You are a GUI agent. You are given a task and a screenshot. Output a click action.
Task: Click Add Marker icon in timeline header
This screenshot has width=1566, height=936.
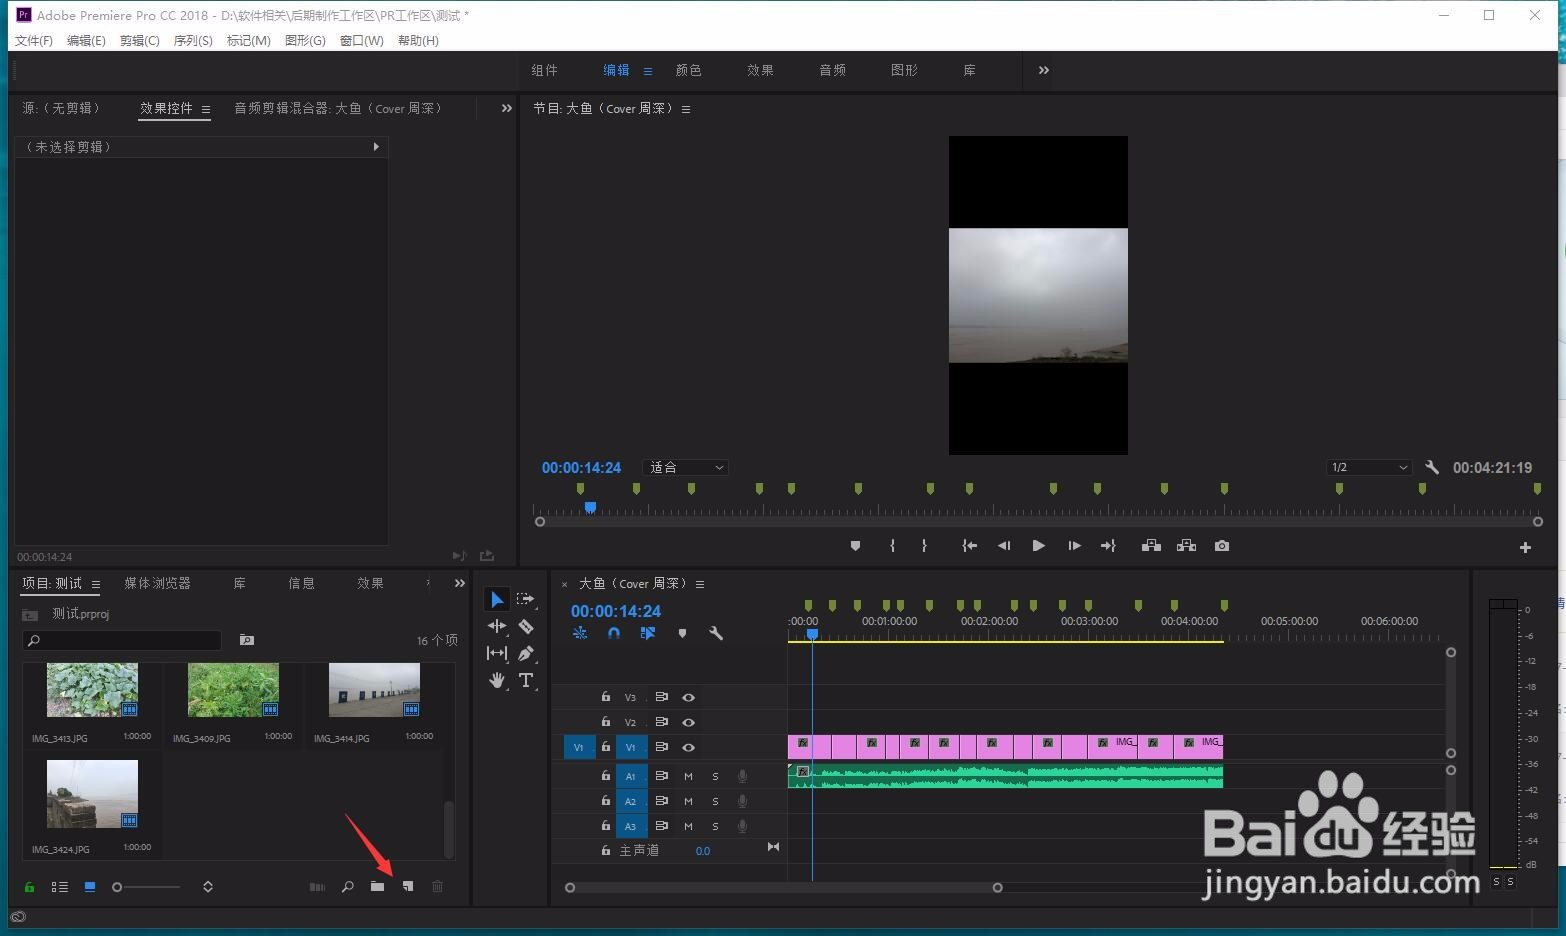click(x=682, y=633)
